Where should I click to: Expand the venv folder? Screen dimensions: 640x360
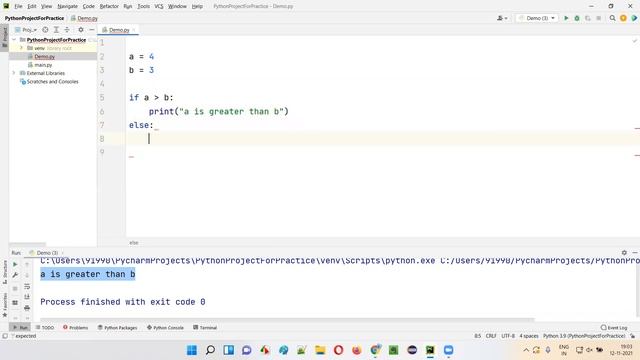[21, 48]
